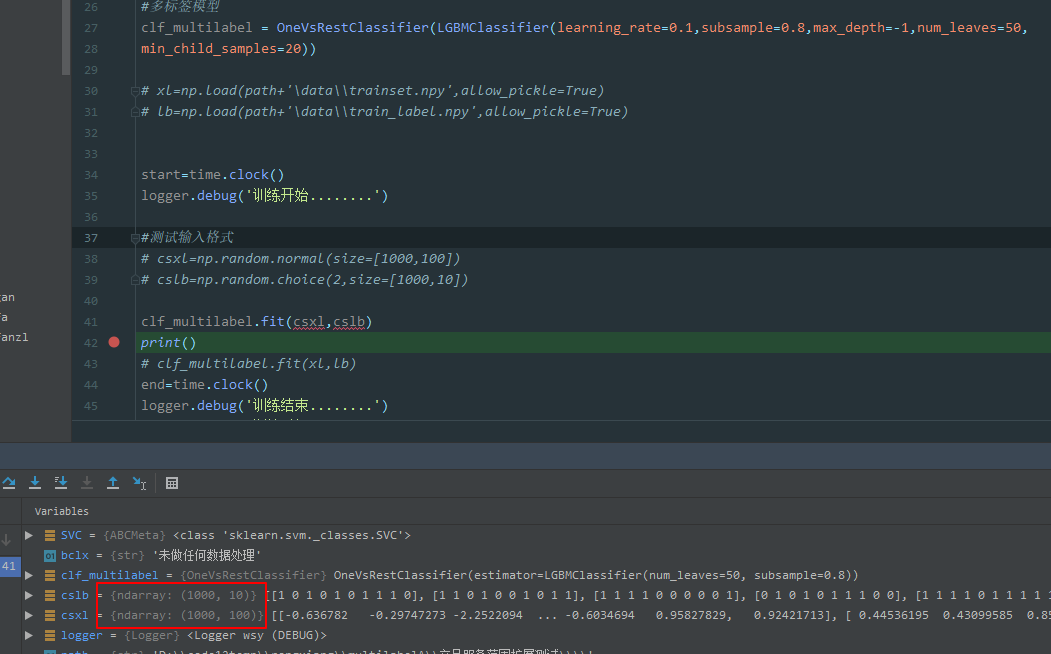The height and width of the screenshot is (654, 1051).
Task: Click the bclx string variable icon
Action: [x=50, y=555]
